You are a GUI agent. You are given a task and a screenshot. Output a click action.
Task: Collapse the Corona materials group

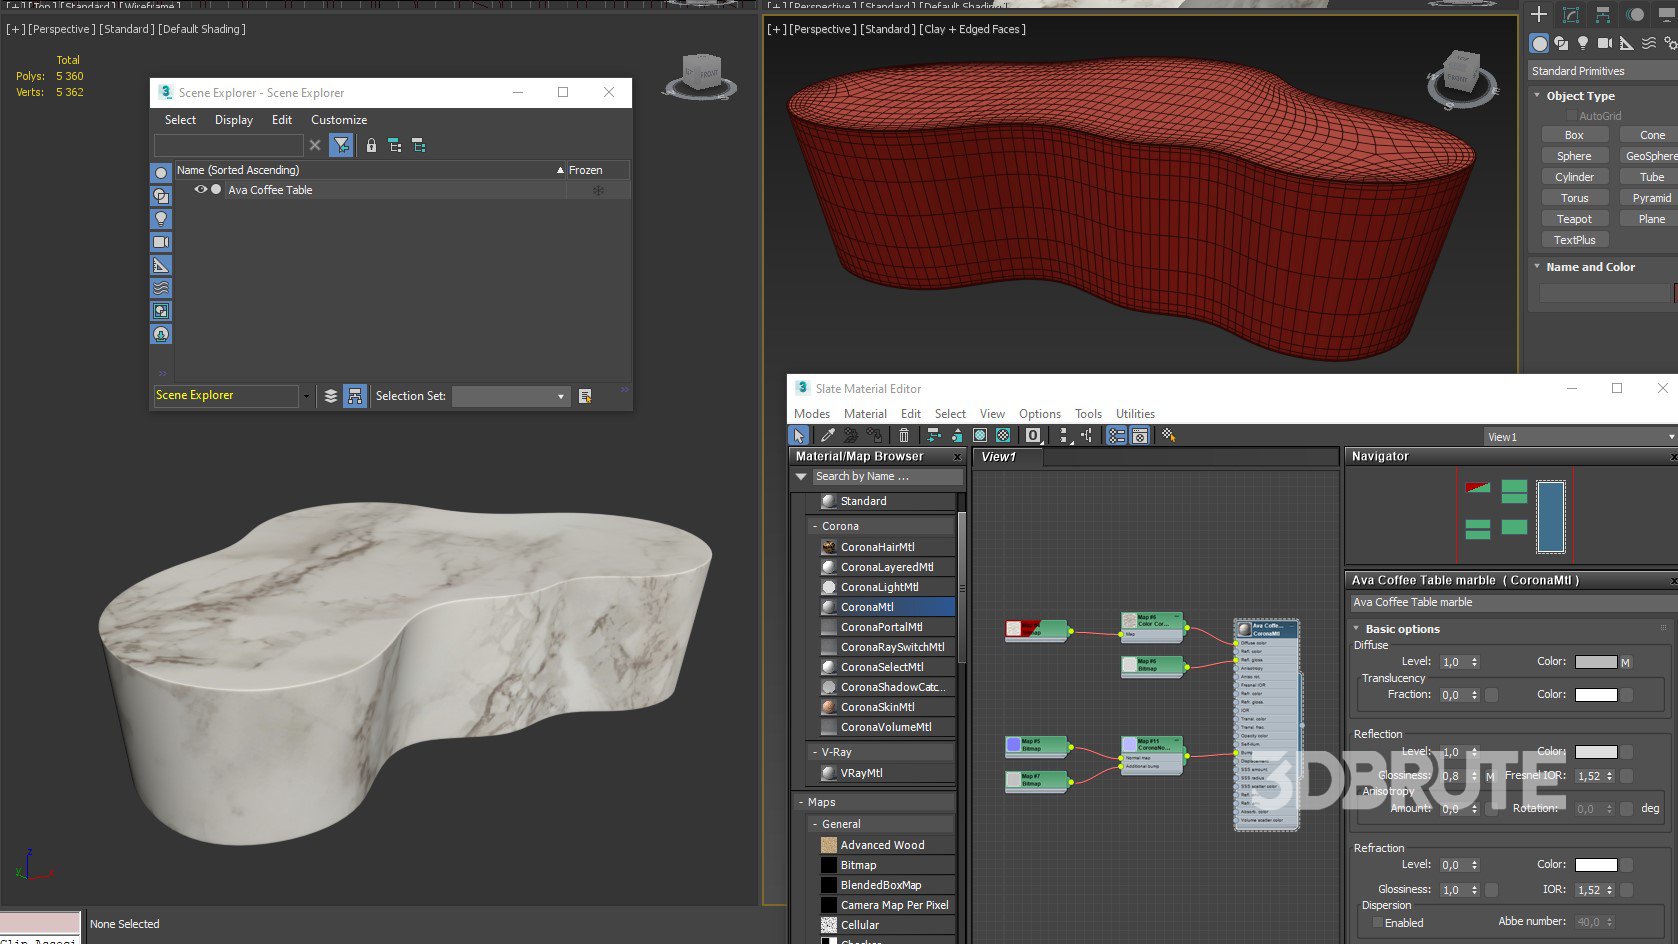tap(815, 526)
